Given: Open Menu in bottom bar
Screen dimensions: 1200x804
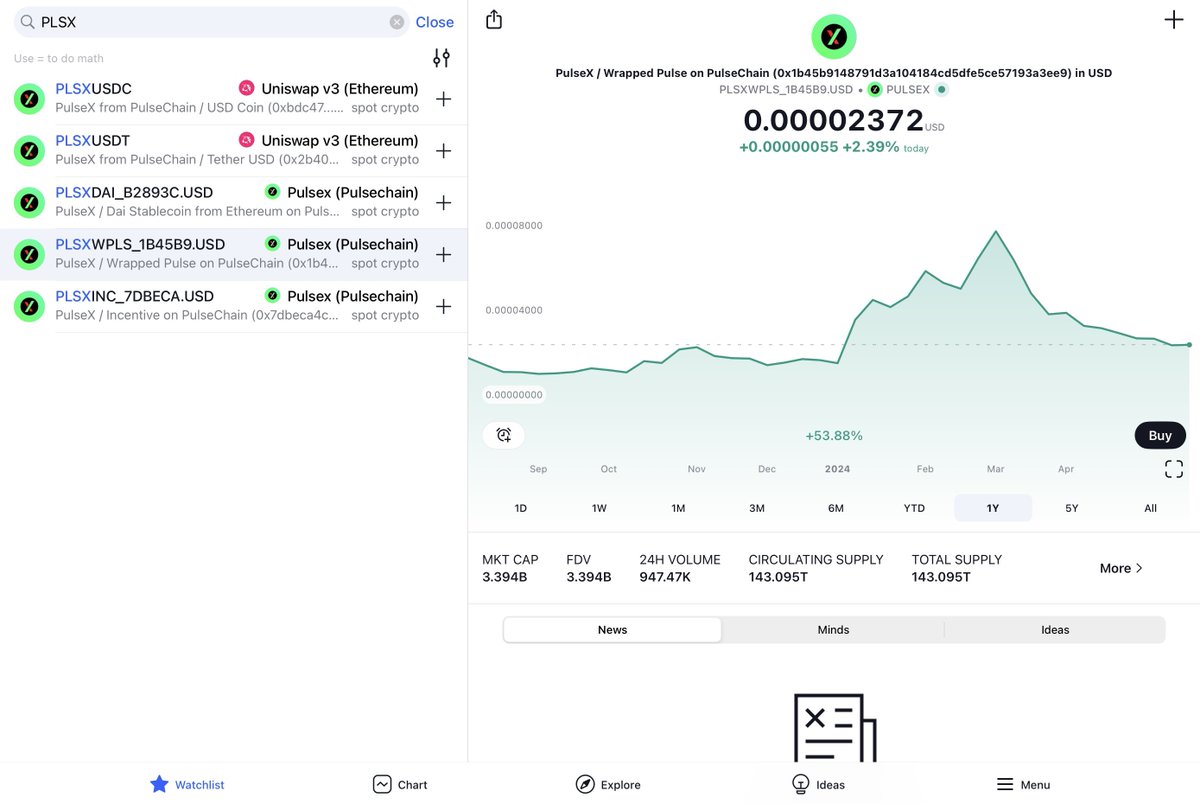Looking at the screenshot, I should coord(1023,785).
